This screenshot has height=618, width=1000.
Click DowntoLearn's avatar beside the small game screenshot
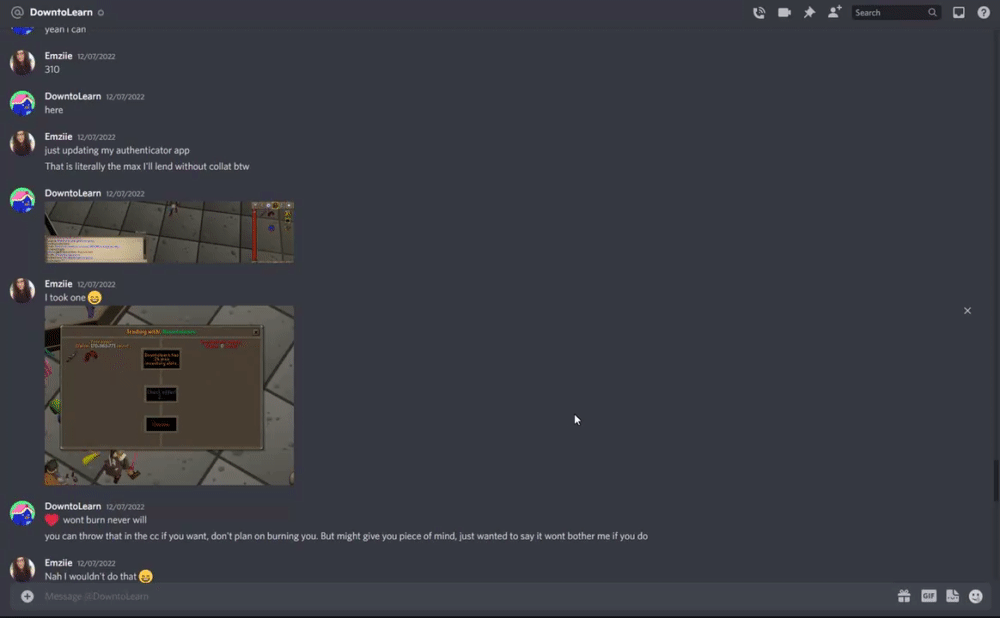coord(22,200)
